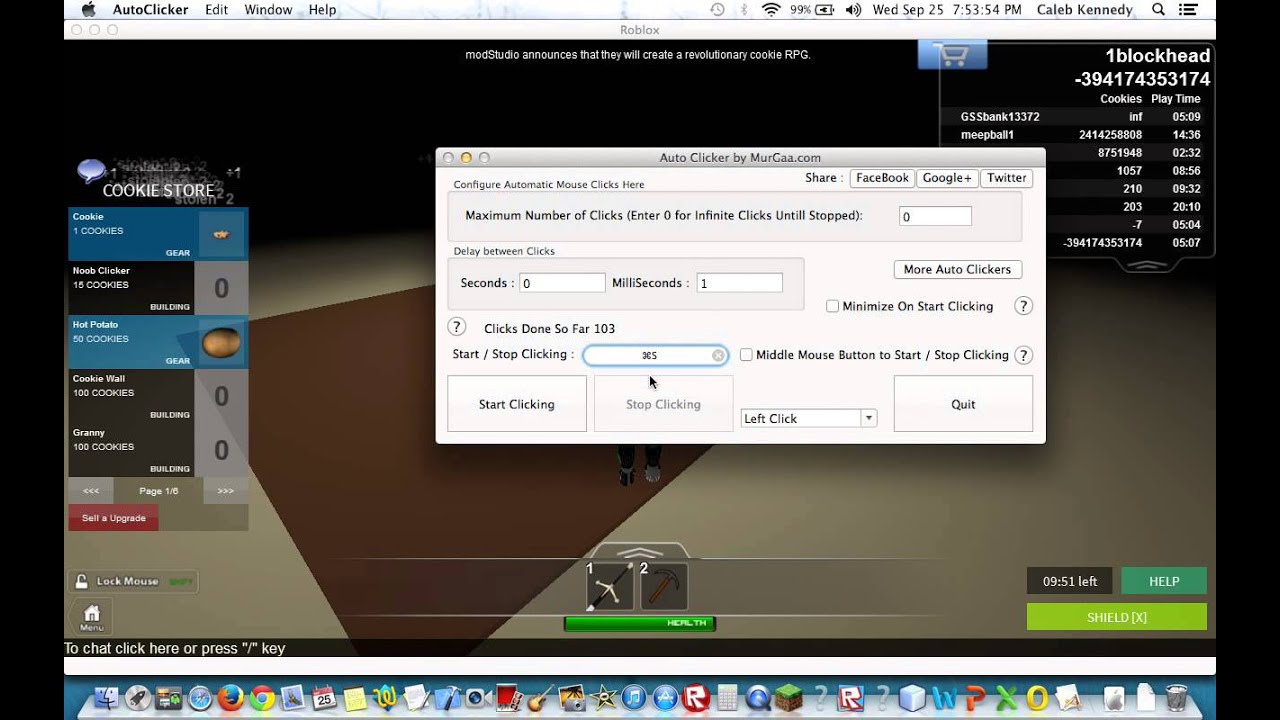Viewport: 1280px width, 720px height.
Task: Open Caleb Kennedy user menu
Action: pos(1086,10)
